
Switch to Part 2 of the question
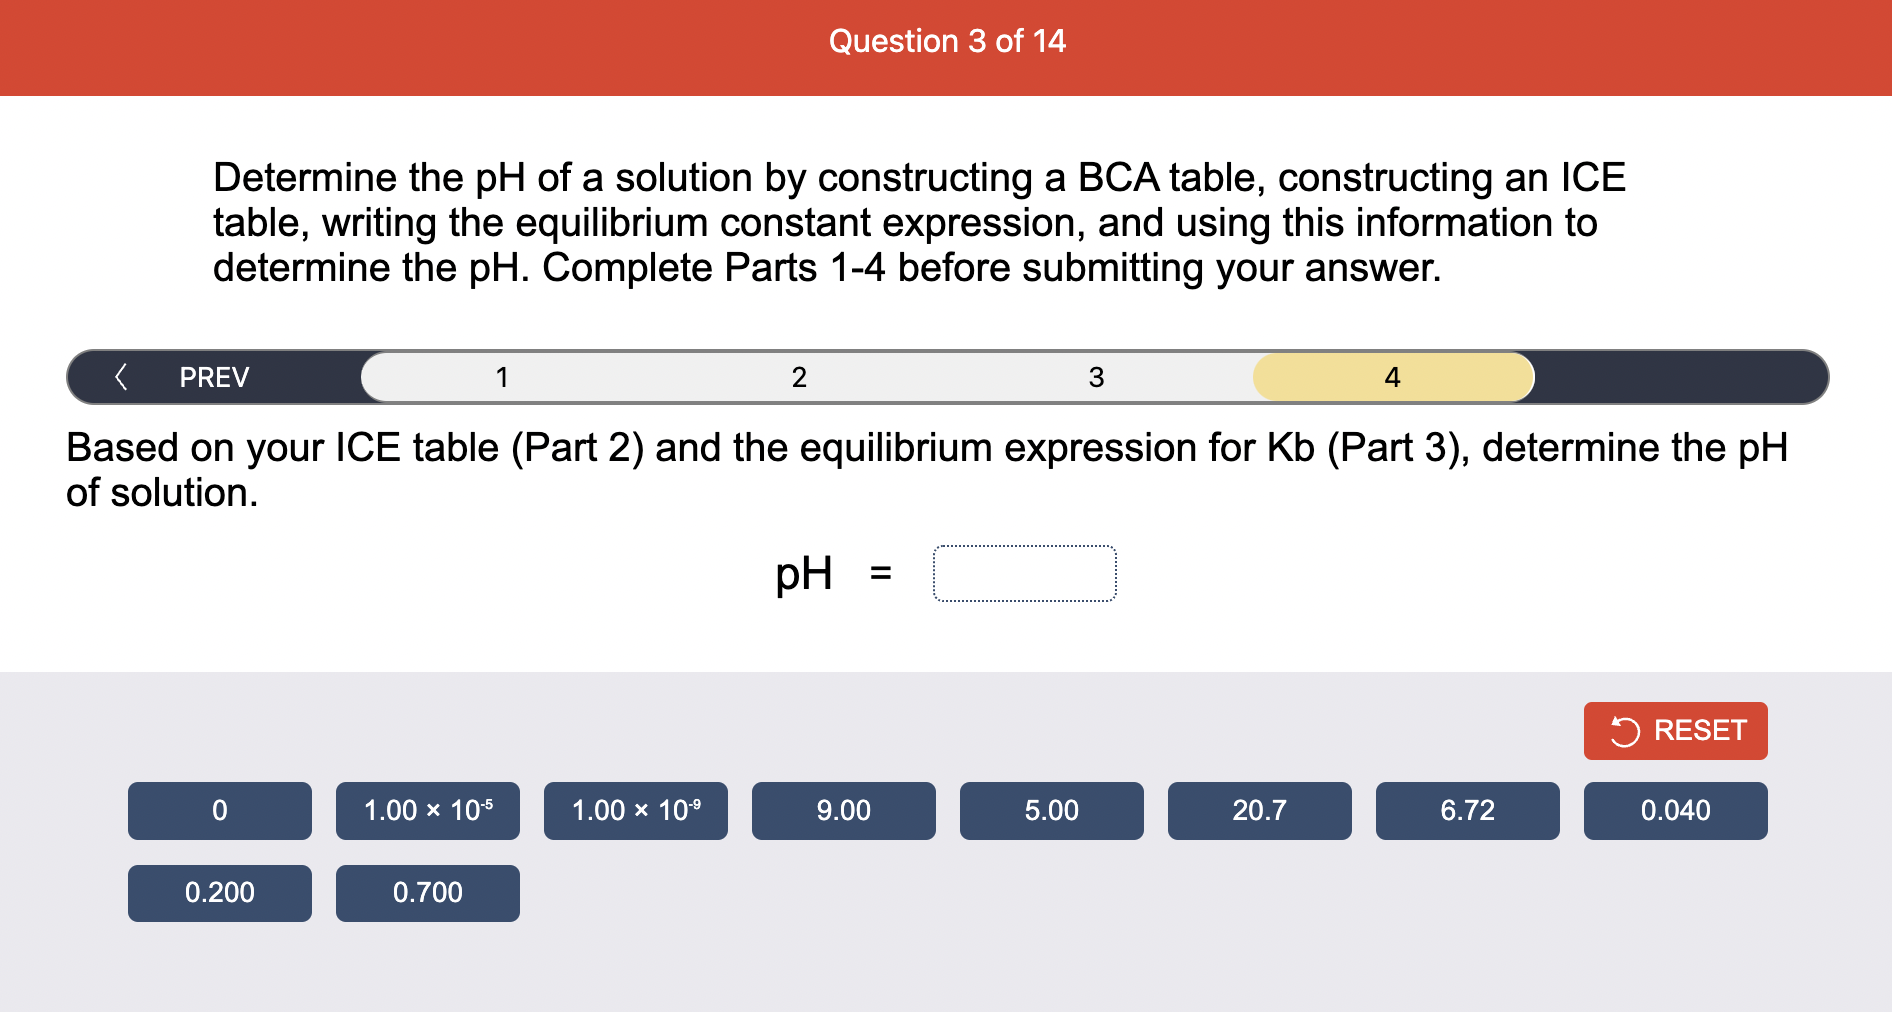click(799, 377)
